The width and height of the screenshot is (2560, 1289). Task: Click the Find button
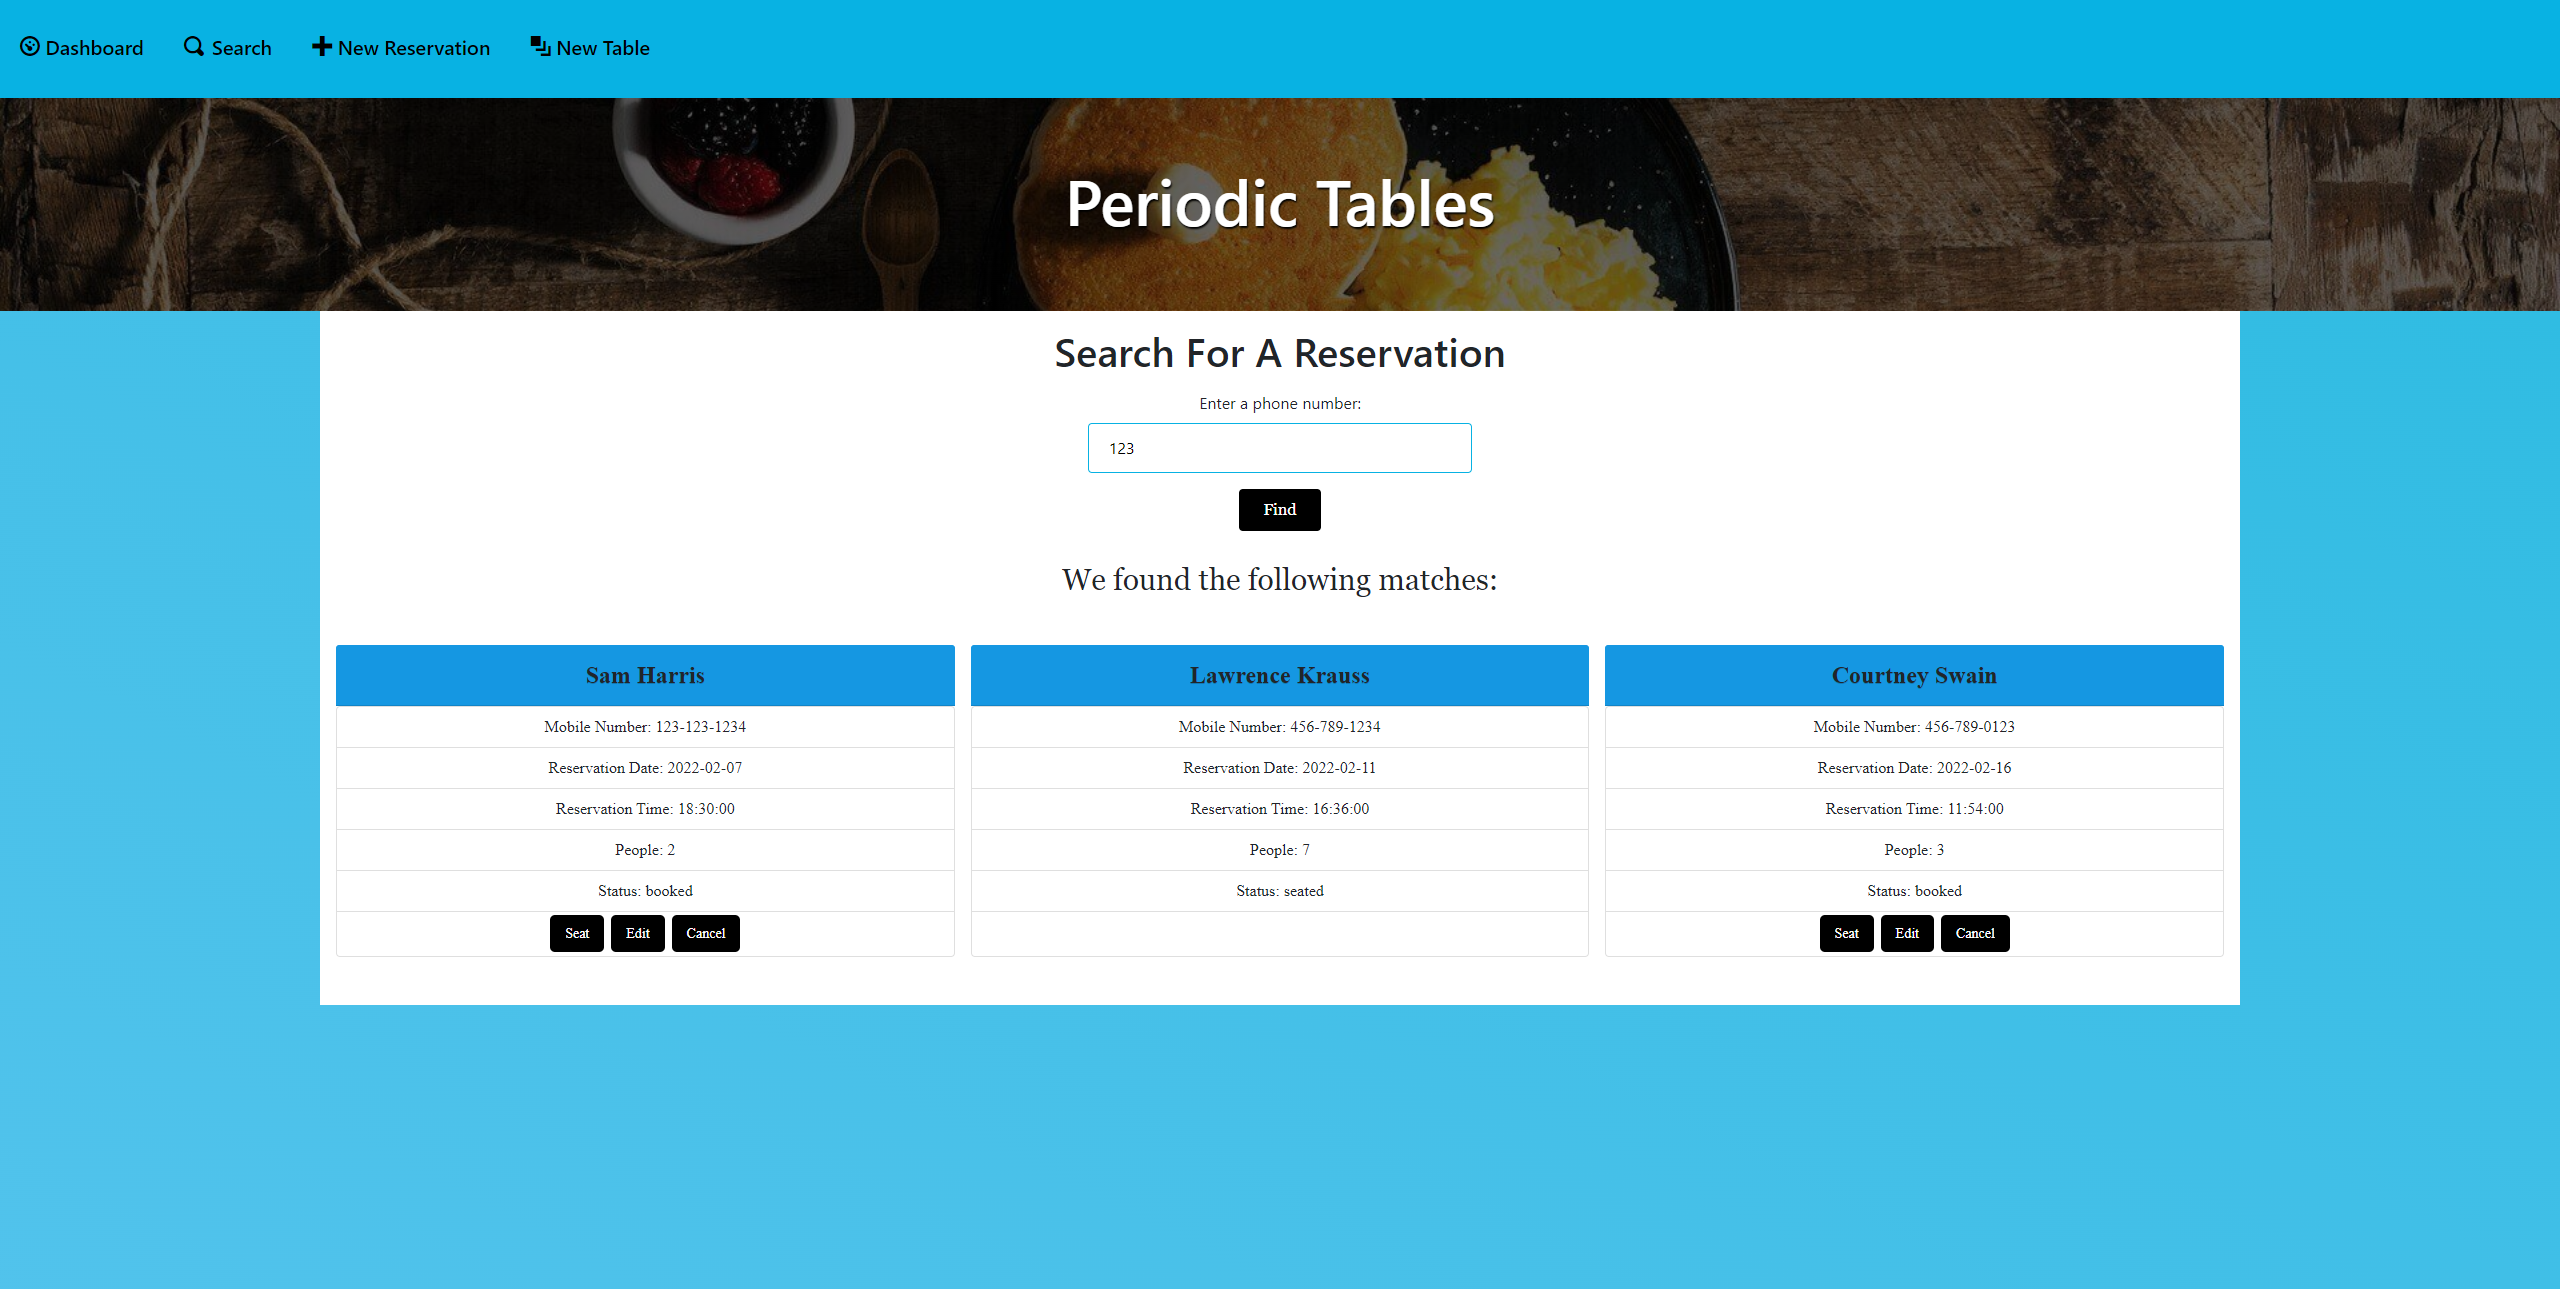point(1279,509)
